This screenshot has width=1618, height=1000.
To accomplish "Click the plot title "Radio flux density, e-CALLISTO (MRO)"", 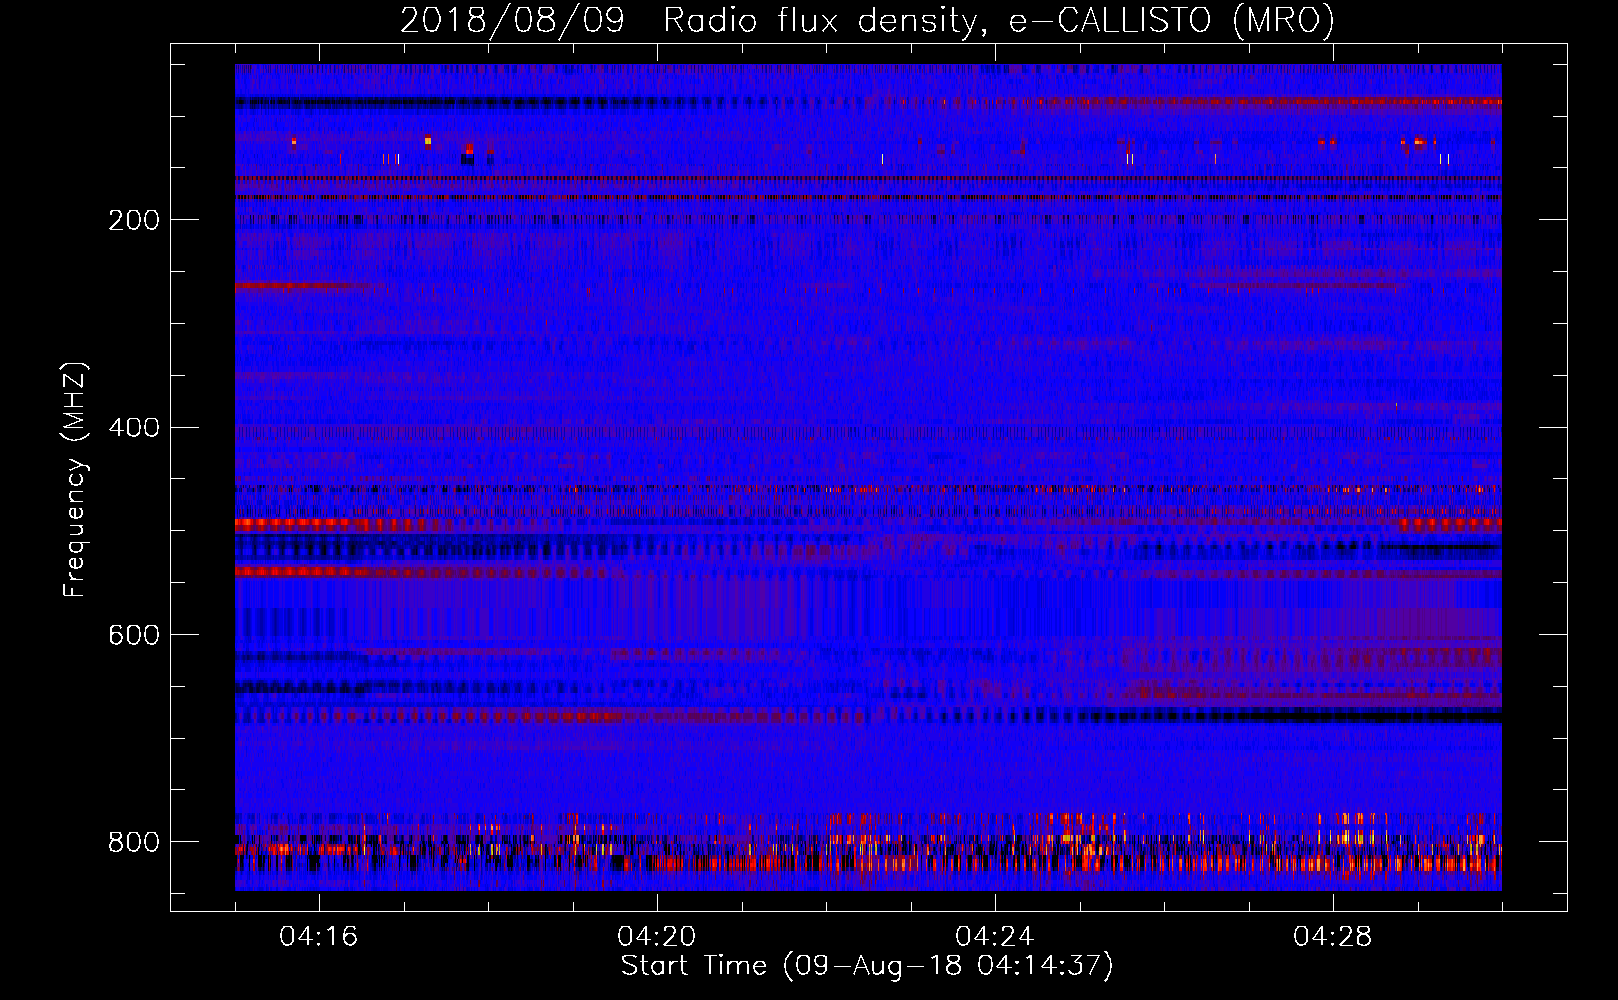I will [x=999, y=20].
